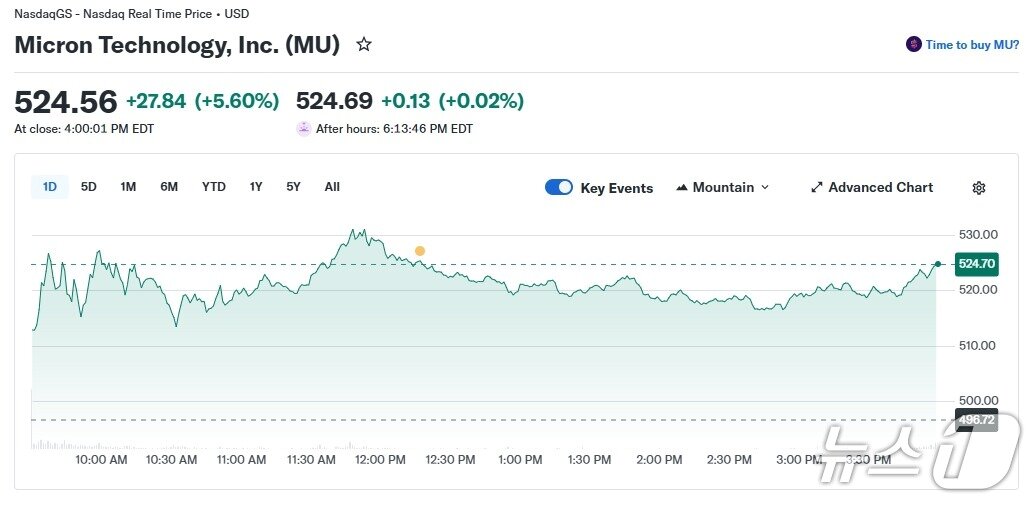Switch chart to 1Y range

[256, 187]
